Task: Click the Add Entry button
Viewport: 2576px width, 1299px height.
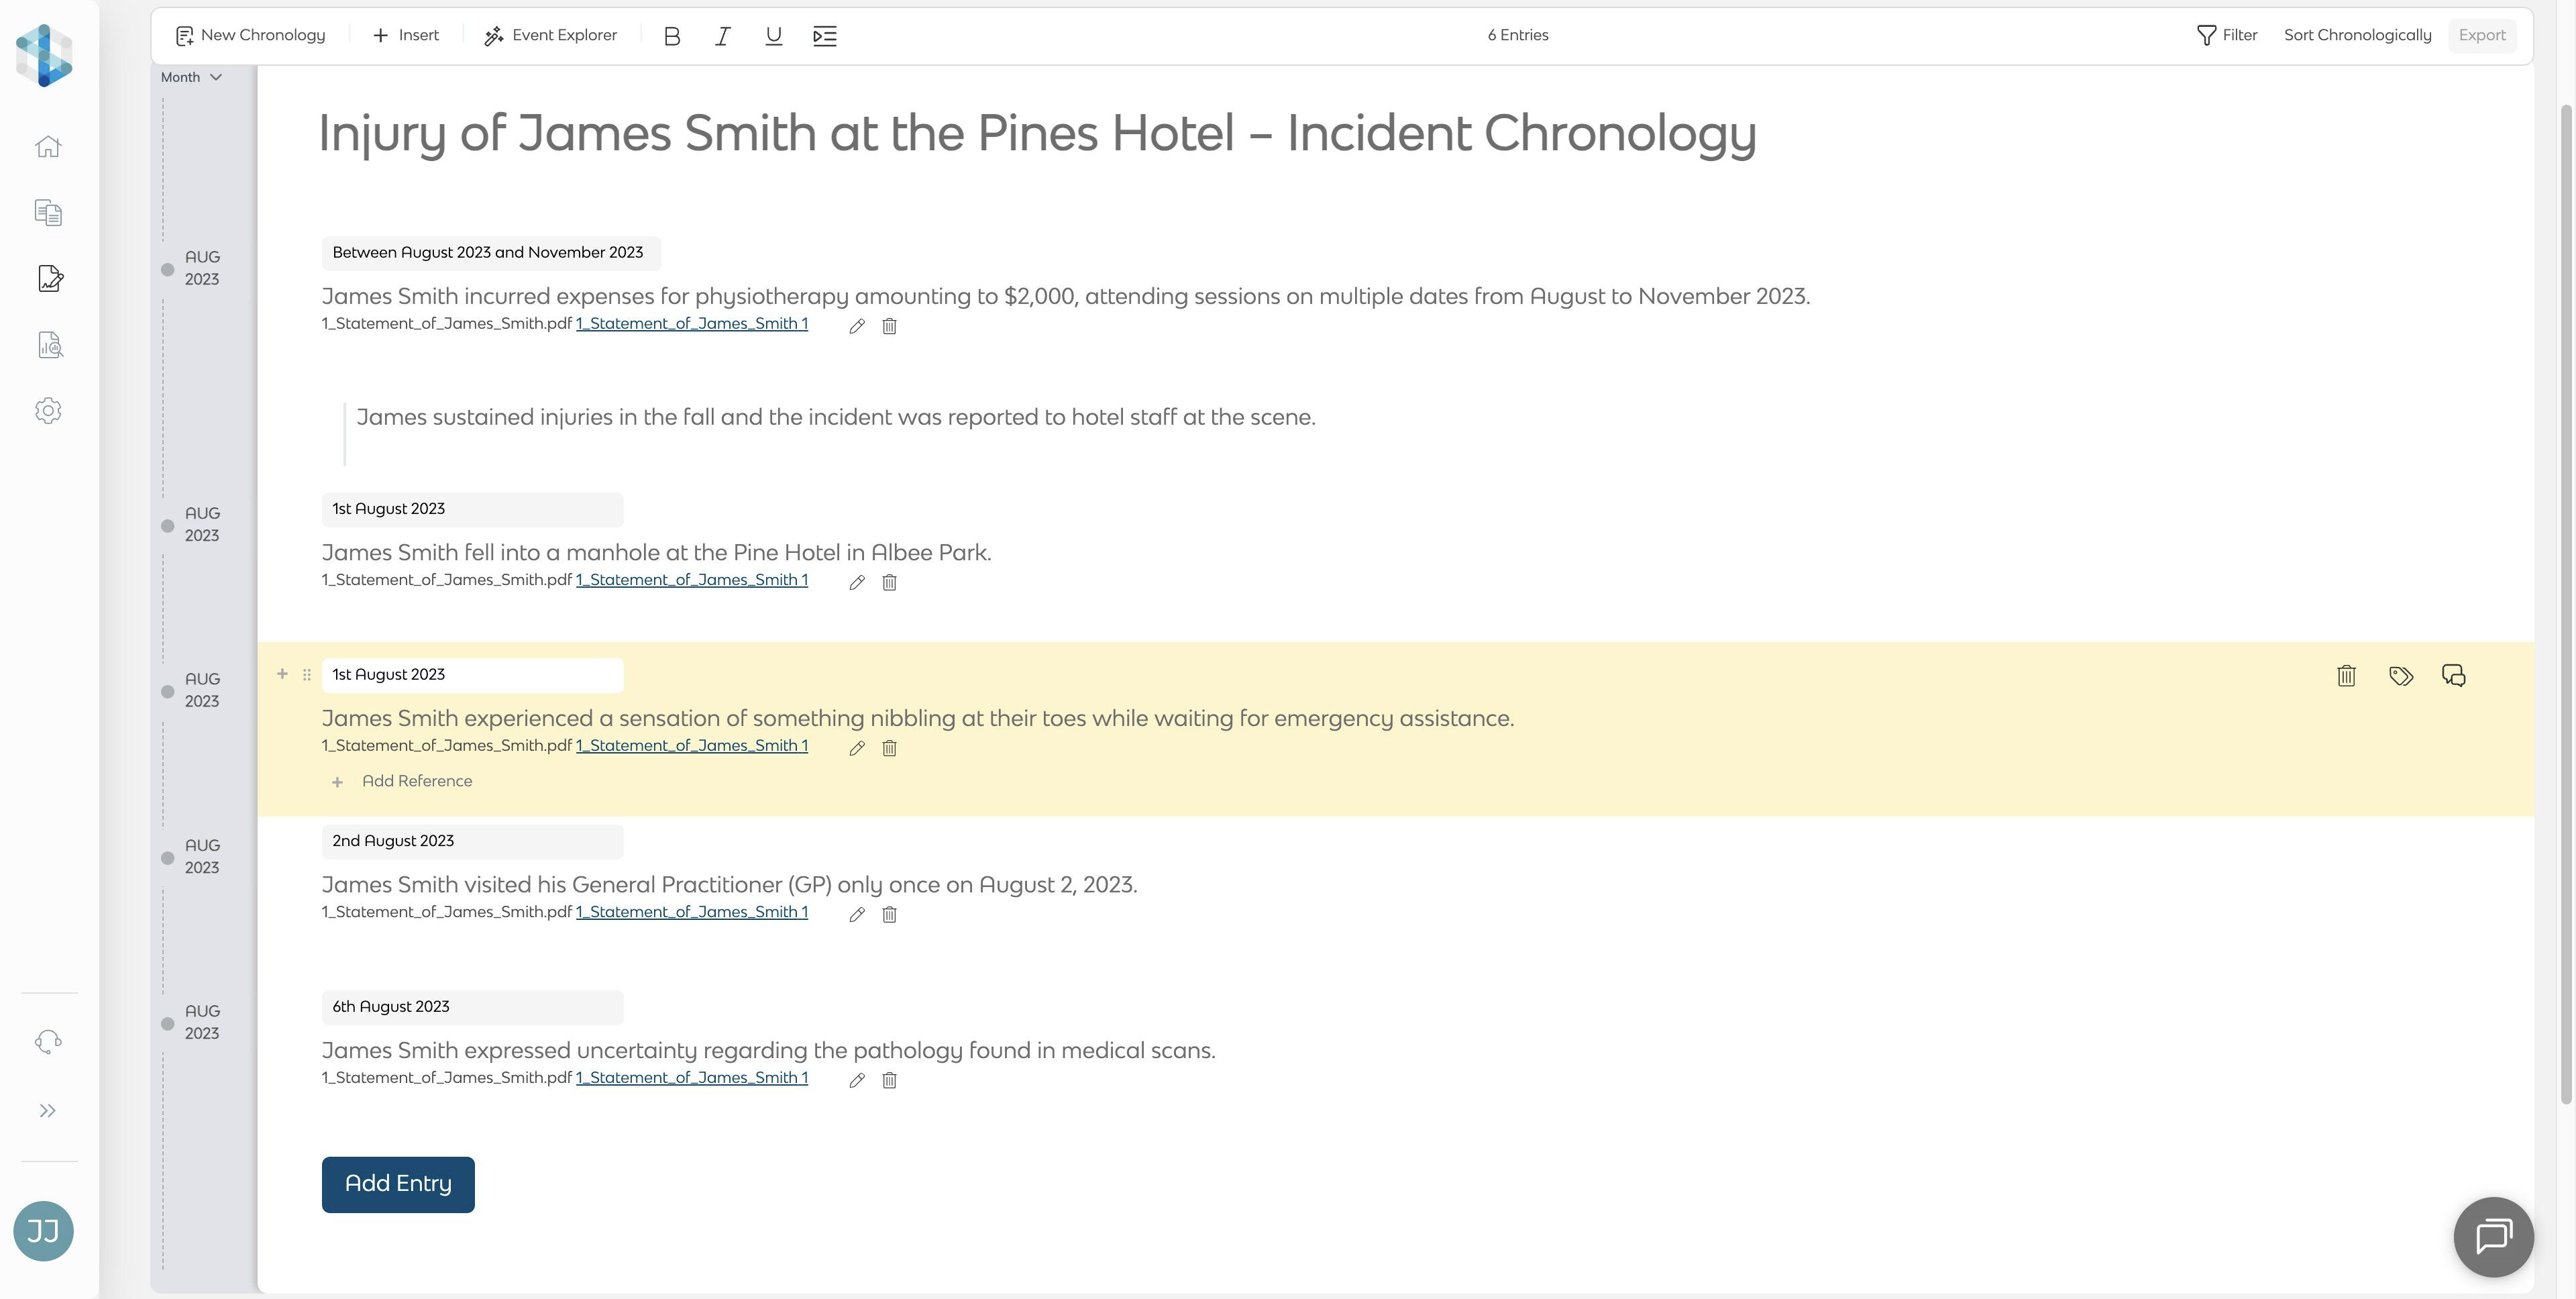Action: coord(398,1184)
